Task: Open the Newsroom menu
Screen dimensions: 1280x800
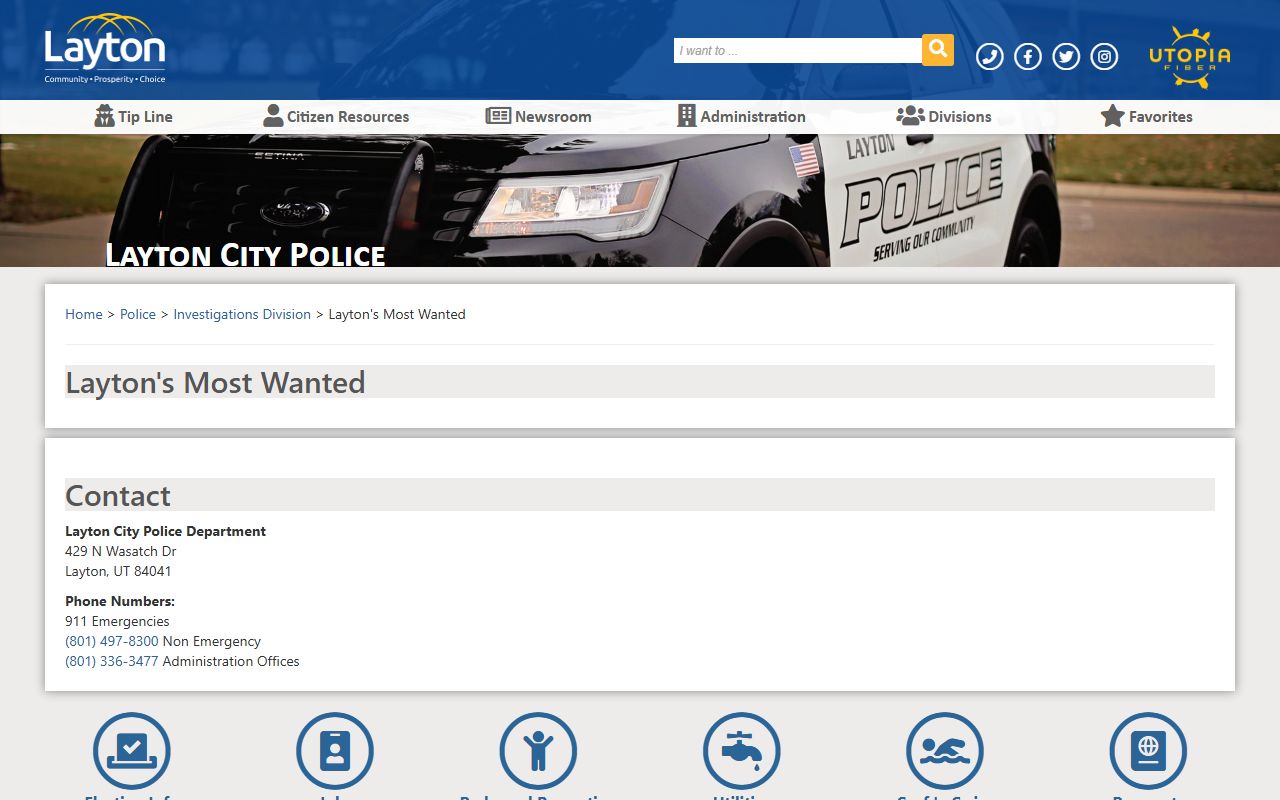Action: [538, 116]
